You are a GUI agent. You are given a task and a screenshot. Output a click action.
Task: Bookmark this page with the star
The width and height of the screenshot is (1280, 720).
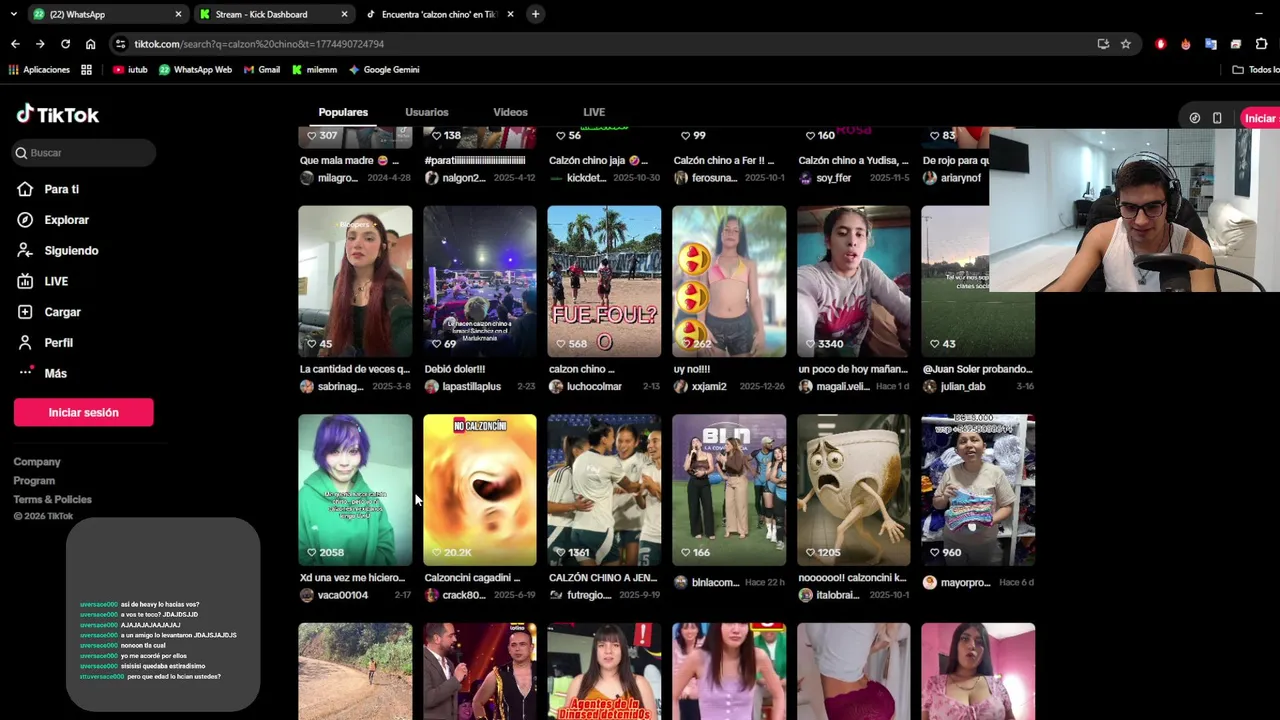pyautogui.click(x=1126, y=44)
